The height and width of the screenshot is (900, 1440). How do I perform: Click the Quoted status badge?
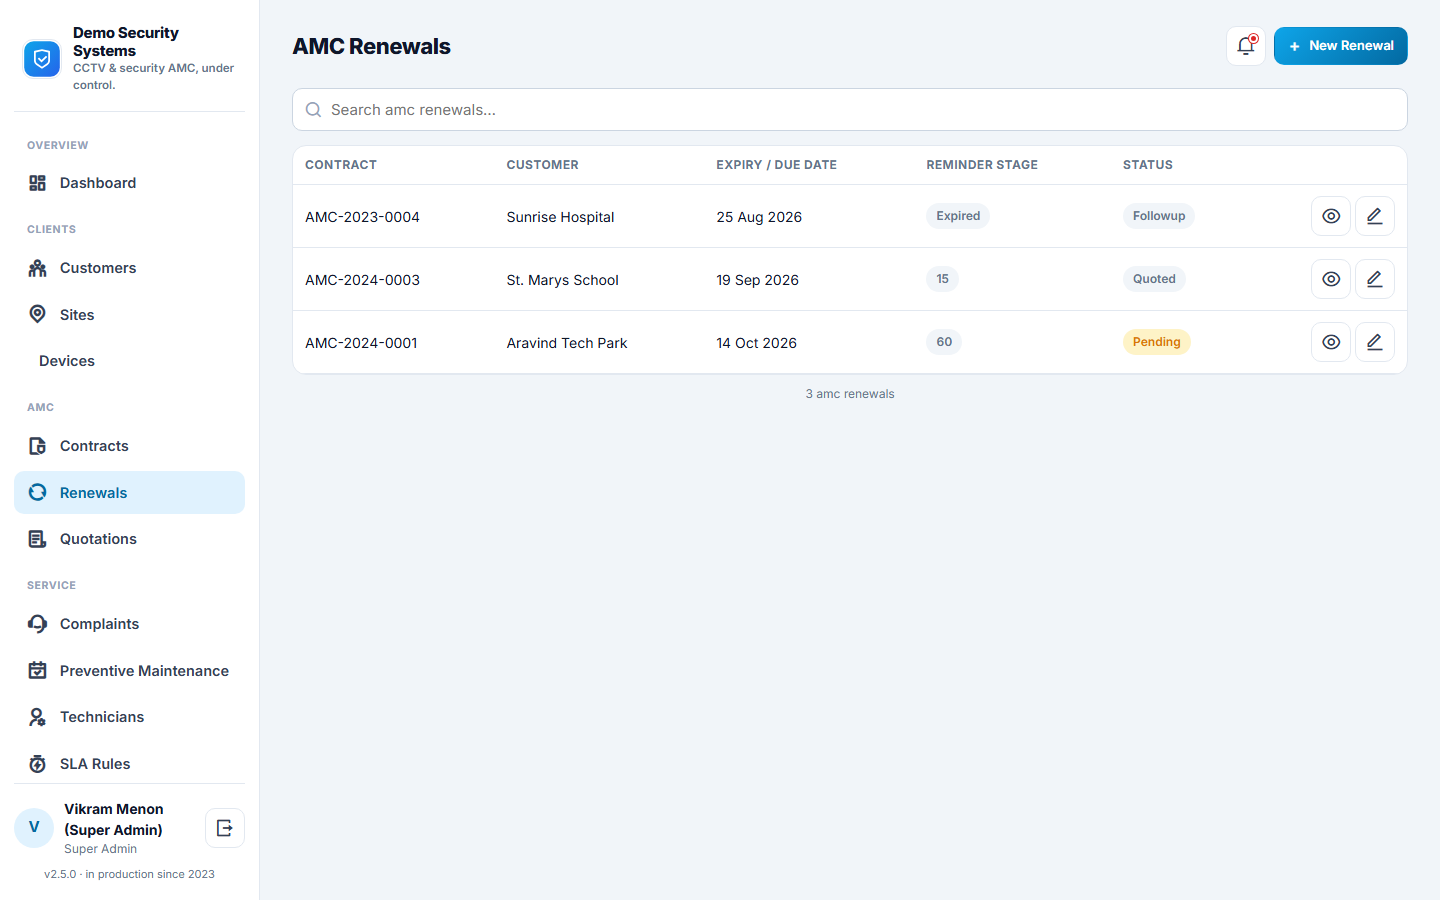click(1154, 279)
